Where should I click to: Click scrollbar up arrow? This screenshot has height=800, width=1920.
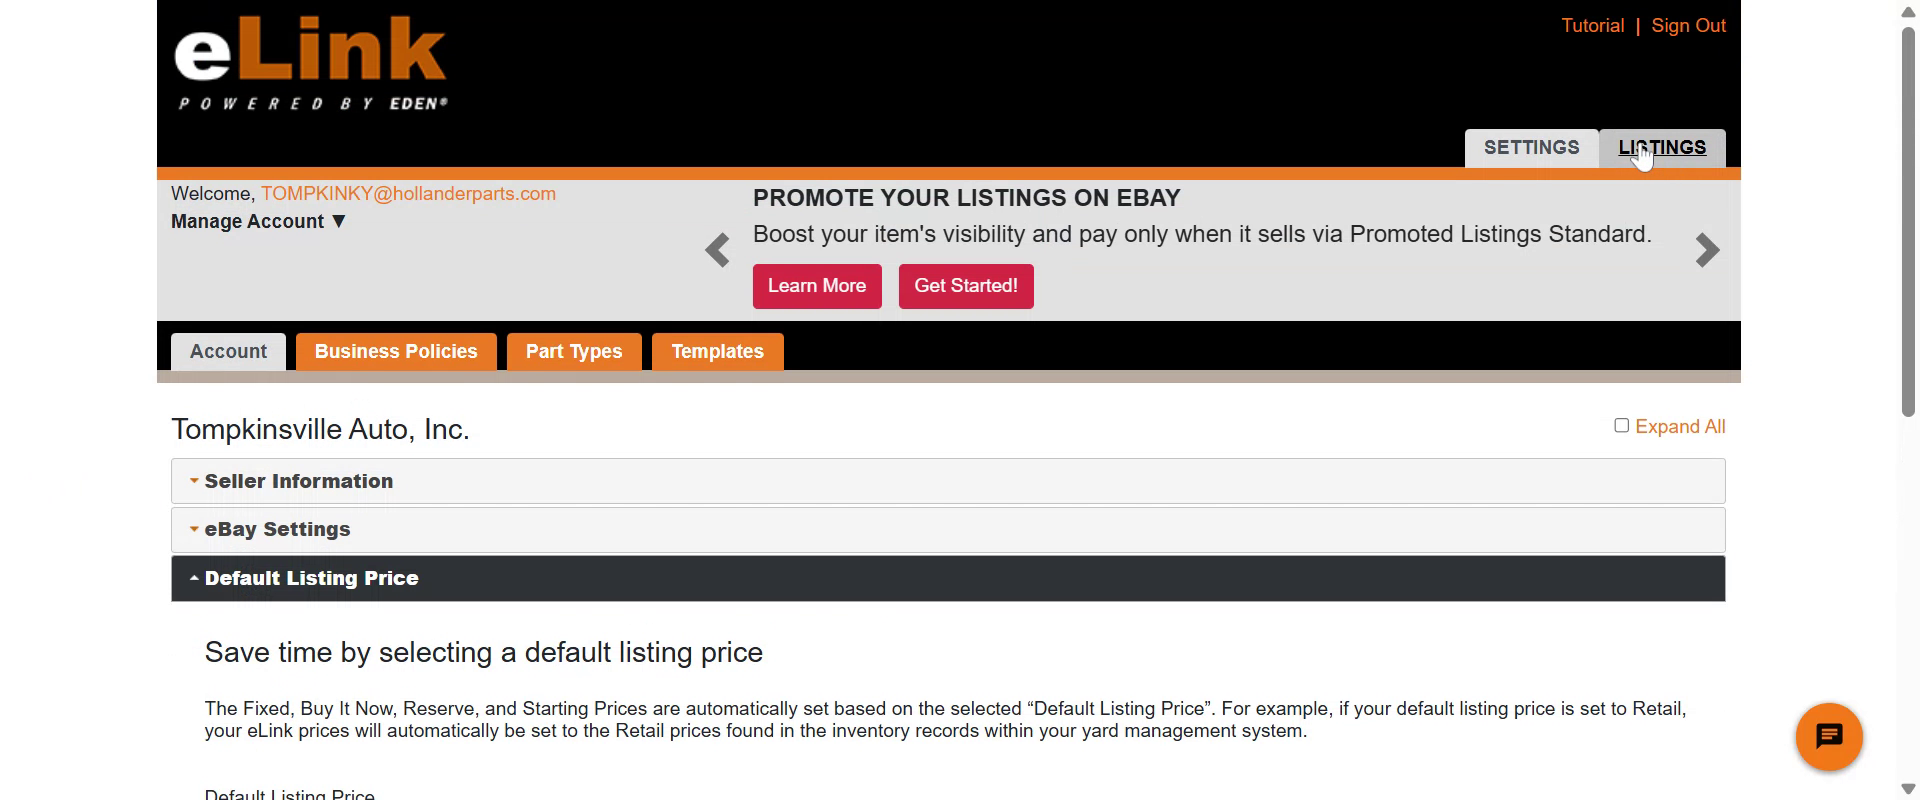point(1908,11)
